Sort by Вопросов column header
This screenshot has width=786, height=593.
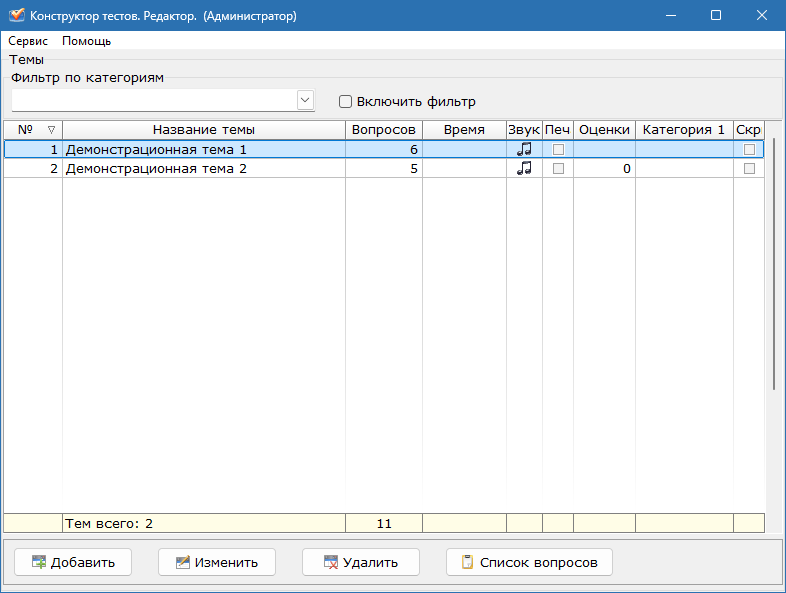click(384, 130)
